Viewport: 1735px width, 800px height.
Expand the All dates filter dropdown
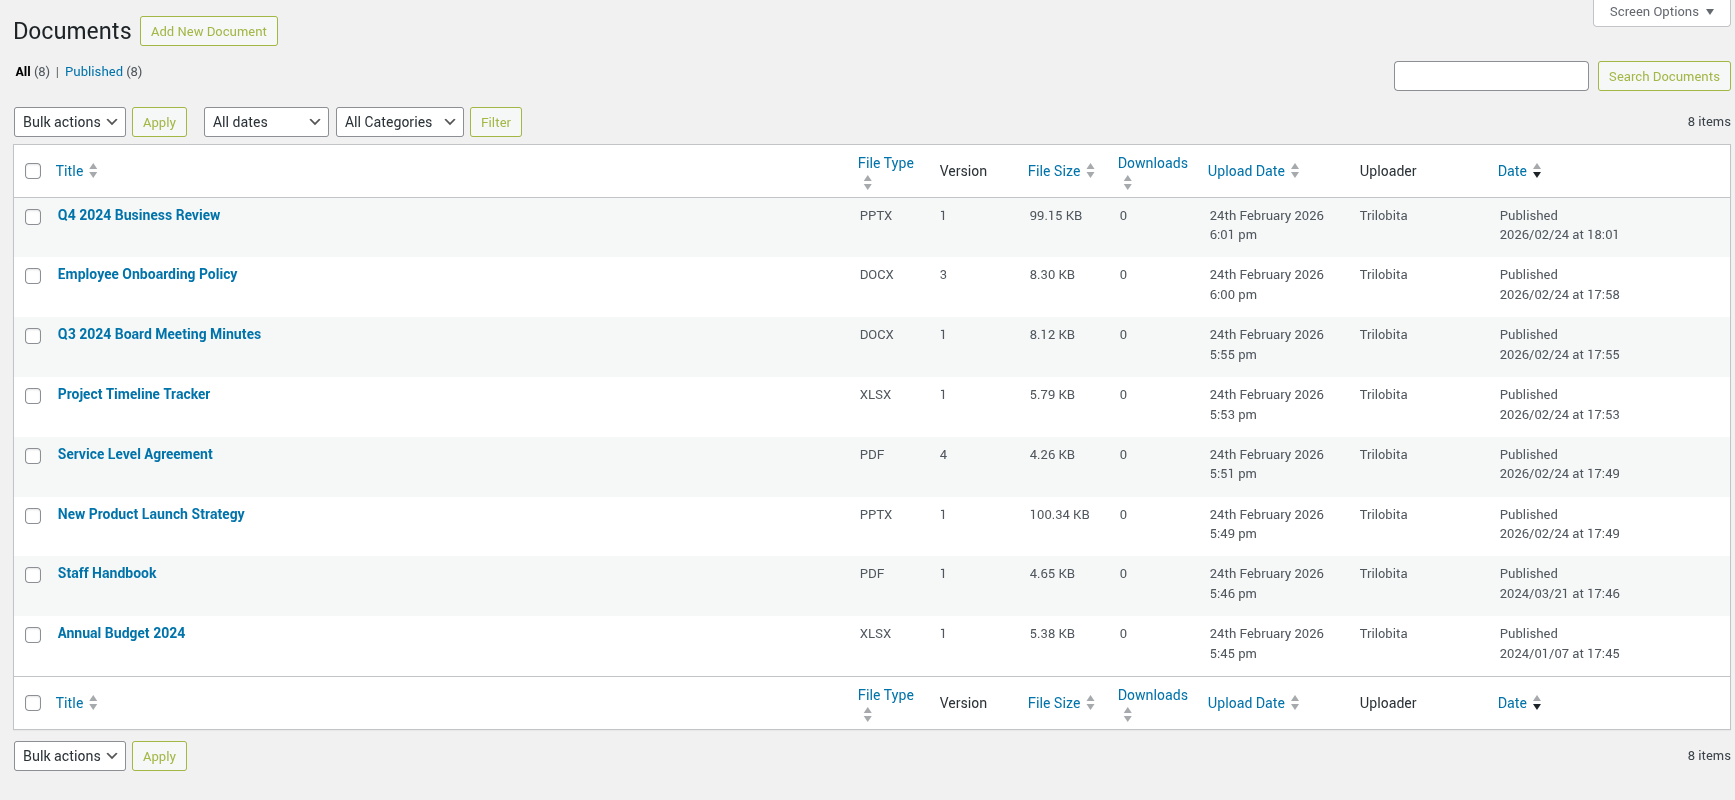[266, 122]
